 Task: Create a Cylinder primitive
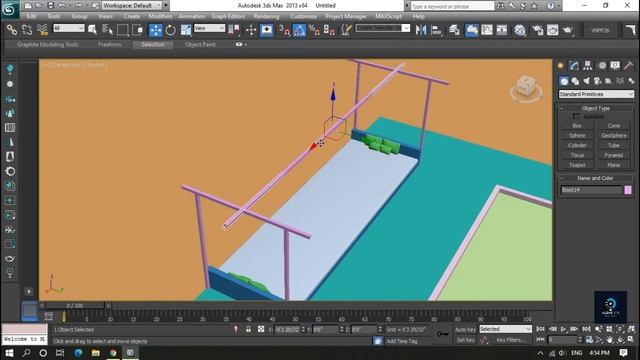click(x=577, y=145)
